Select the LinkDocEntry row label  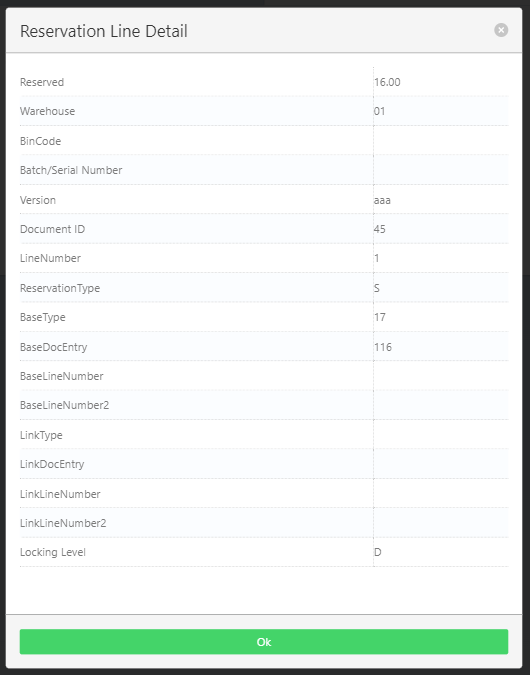pos(52,464)
